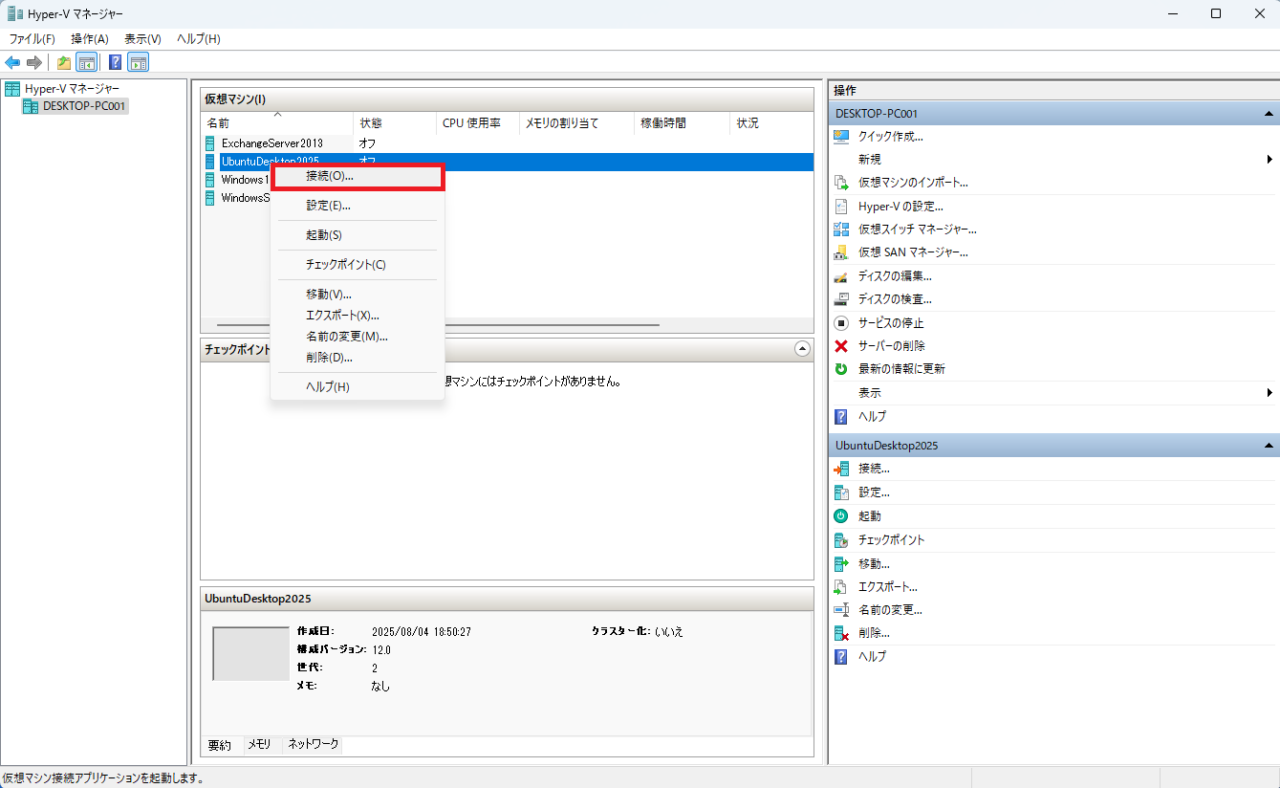The width and height of the screenshot is (1280, 788).
Task: Sort by 状況 column header
Action: (x=772, y=123)
